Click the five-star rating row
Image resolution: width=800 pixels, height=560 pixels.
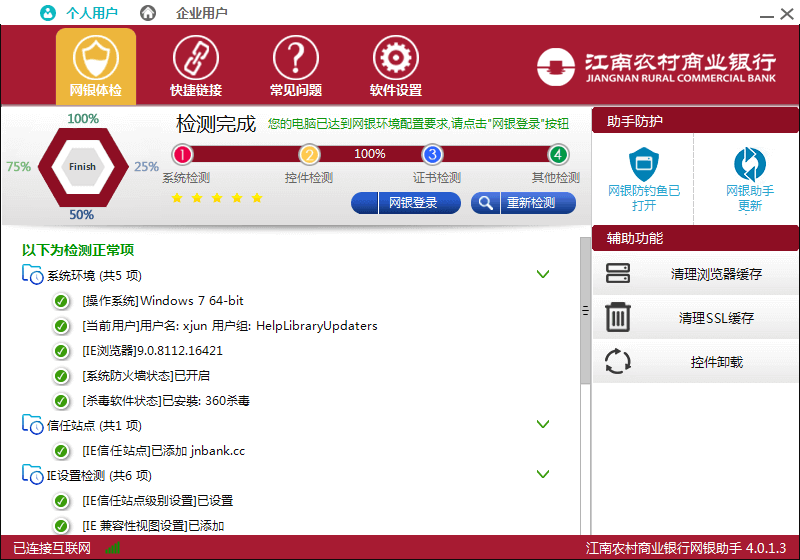click(x=217, y=198)
